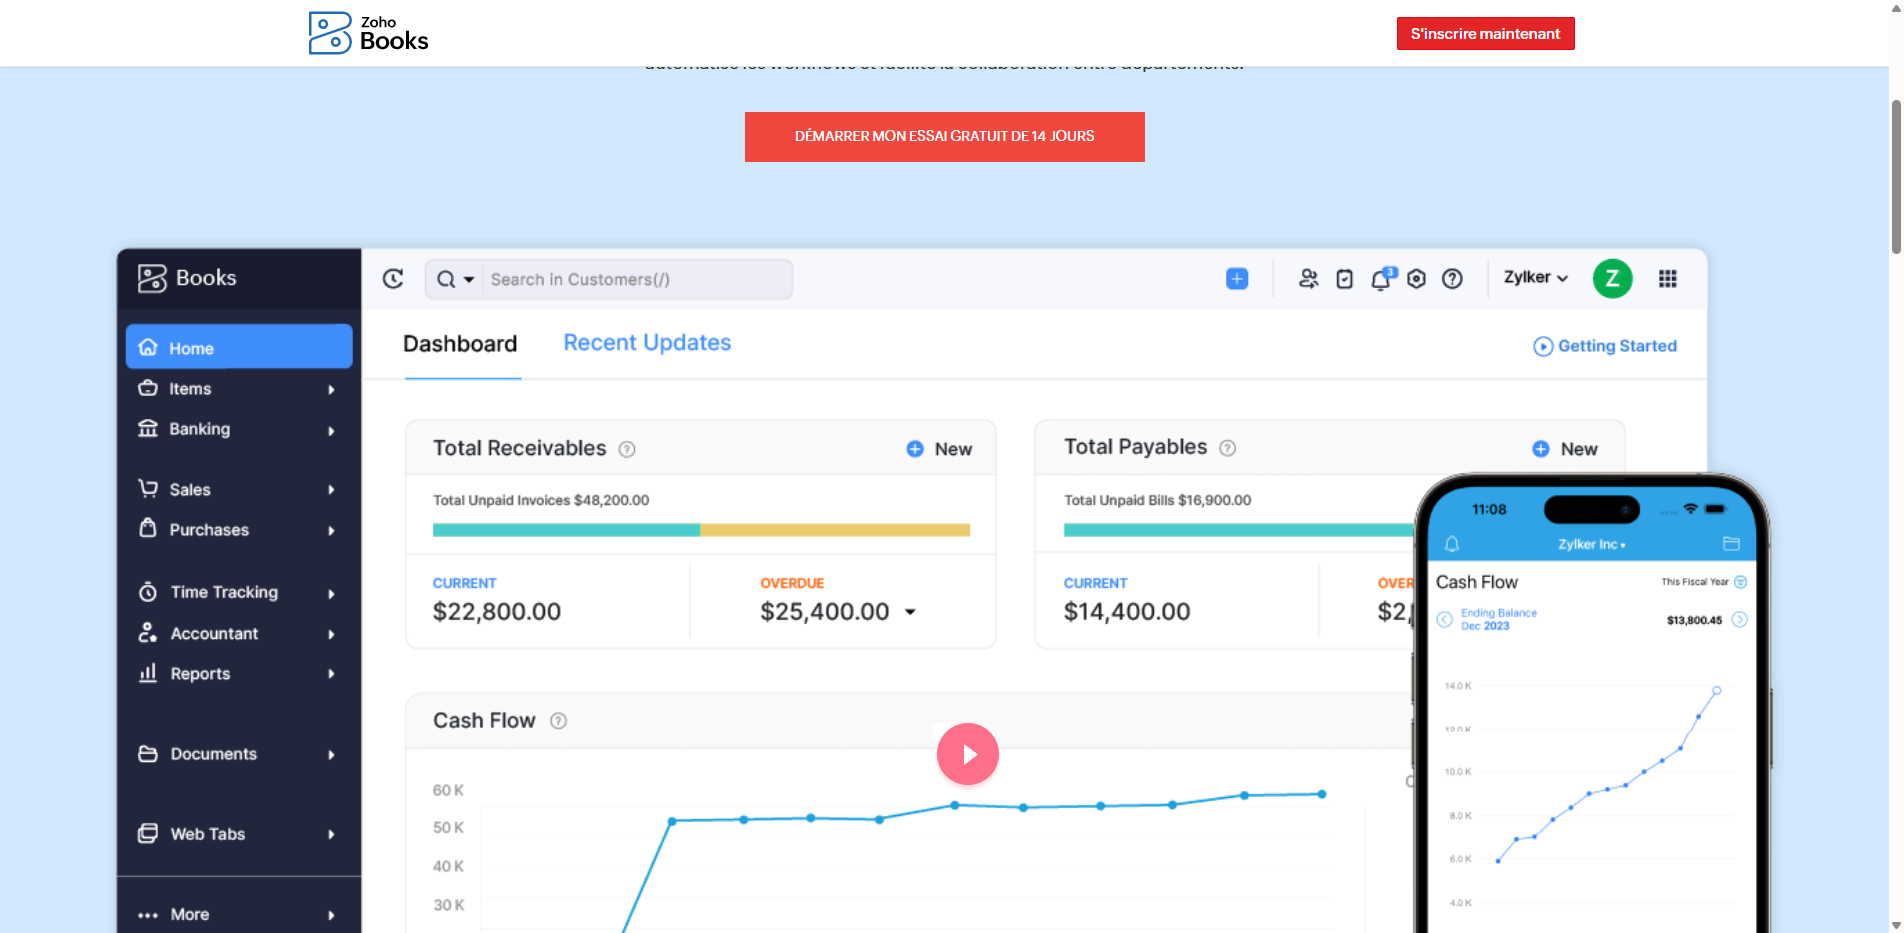1904x933 pixels.
Task: Click the blue quick-create plus icon
Action: pos(1237,279)
